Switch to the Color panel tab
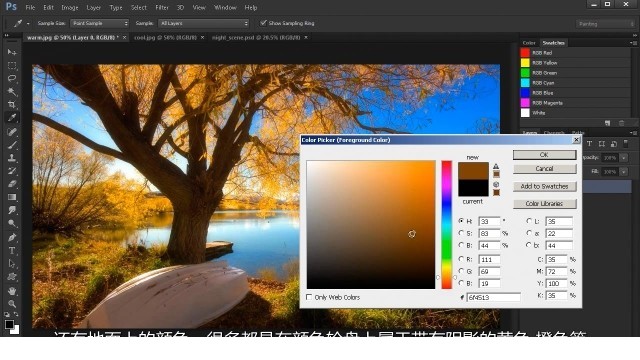The height and width of the screenshot is (360, 640). (529, 42)
